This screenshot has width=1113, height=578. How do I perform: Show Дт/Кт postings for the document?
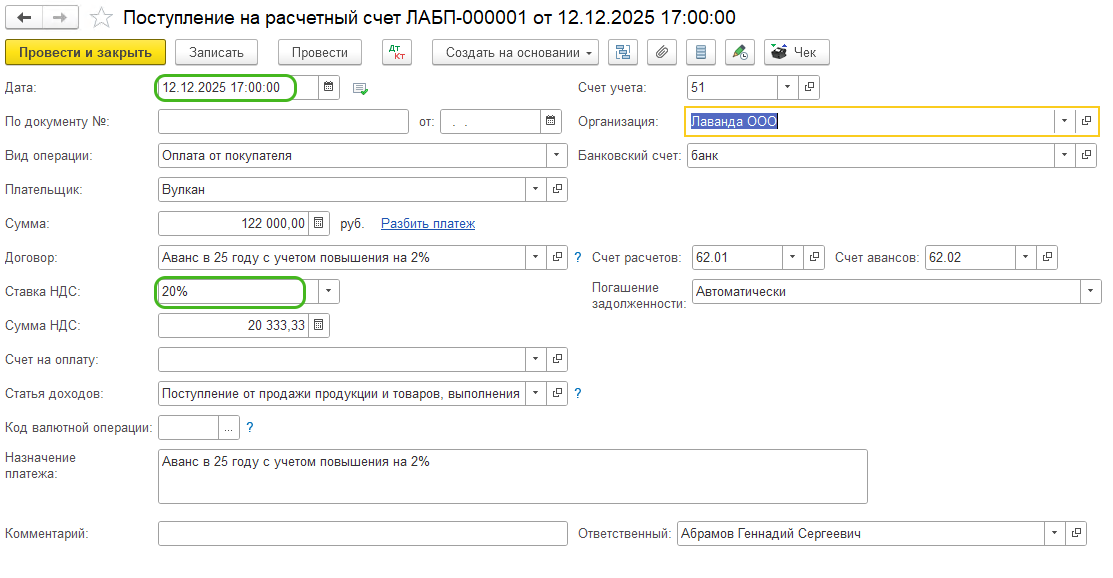pyautogui.click(x=397, y=52)
